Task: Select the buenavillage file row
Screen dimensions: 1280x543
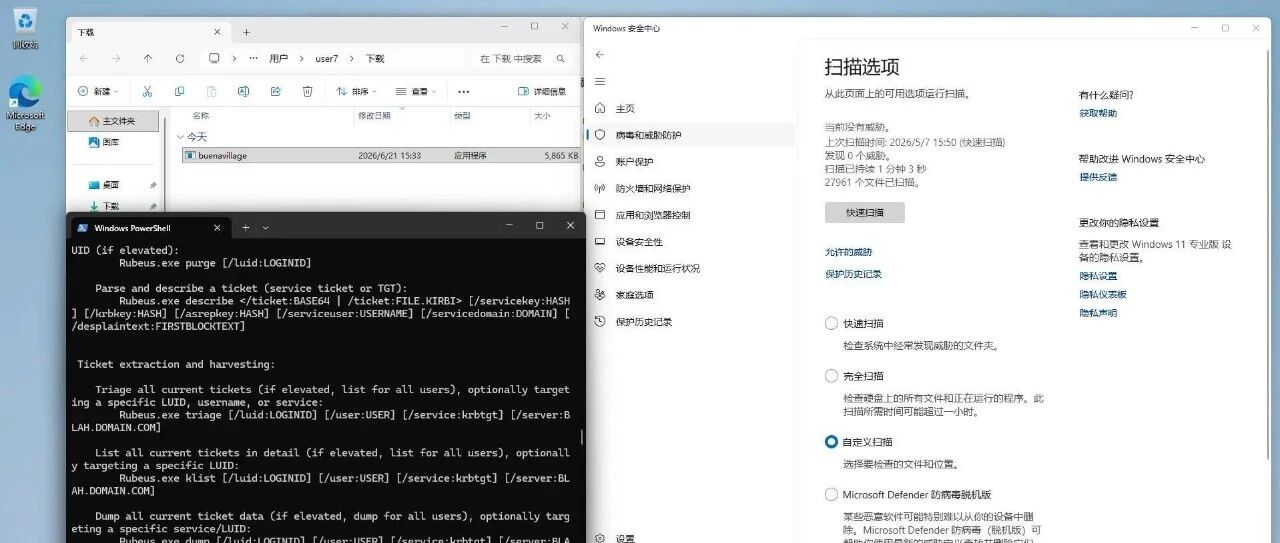Action: point(380,155)
